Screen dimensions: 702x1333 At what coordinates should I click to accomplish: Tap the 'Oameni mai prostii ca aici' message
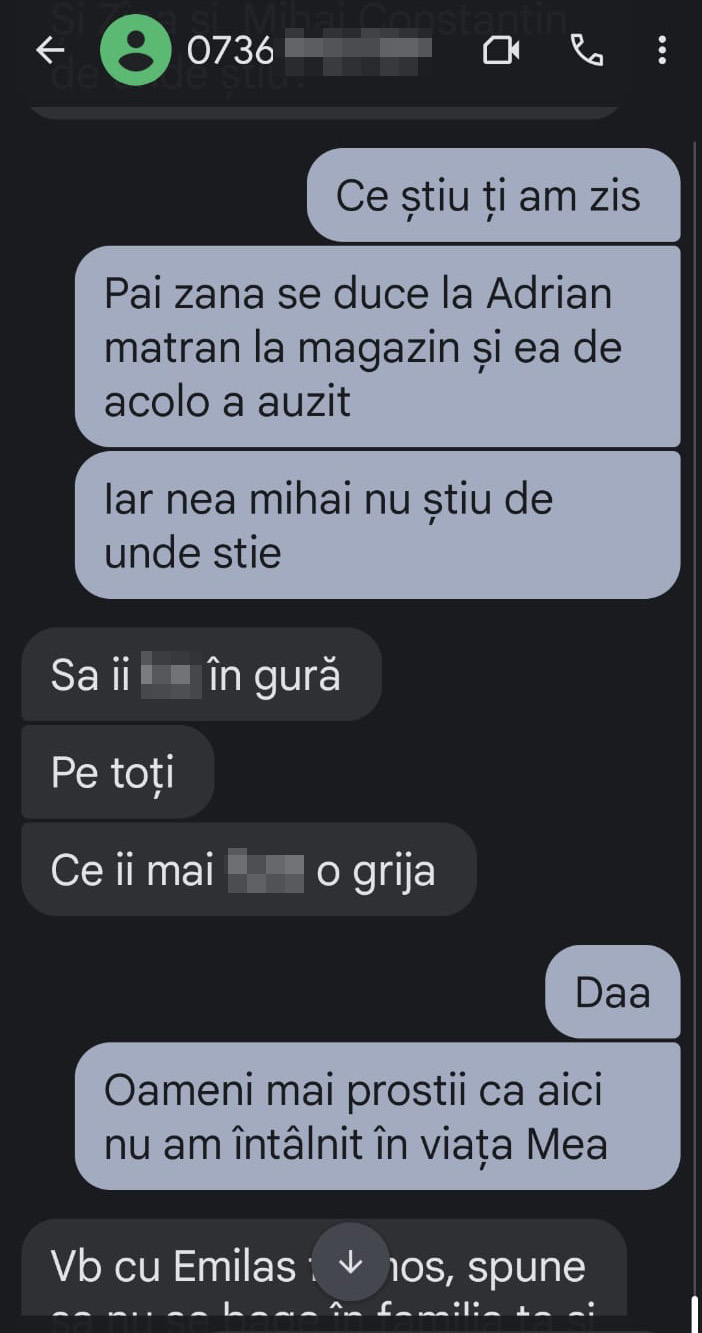(378, 1116)
